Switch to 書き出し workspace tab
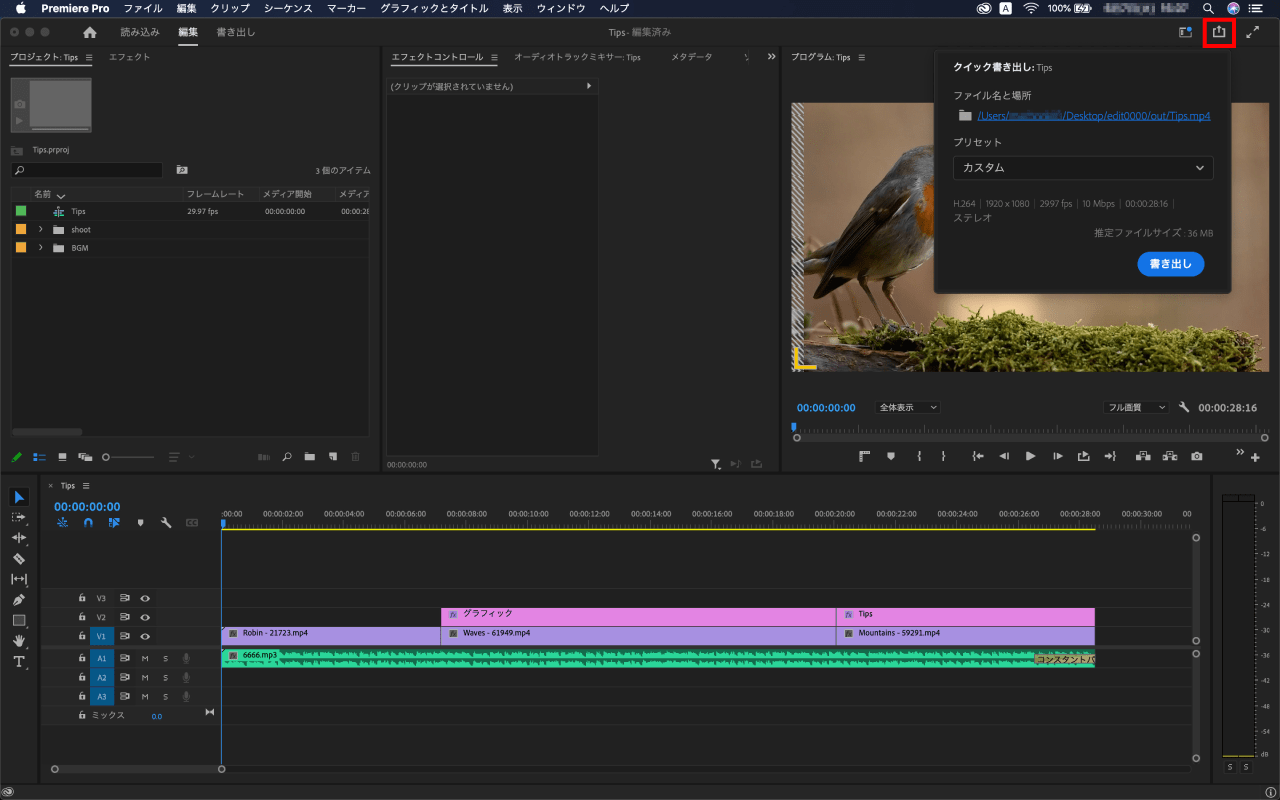This screenshot has width=1280, height=800. tap(236, 32)
